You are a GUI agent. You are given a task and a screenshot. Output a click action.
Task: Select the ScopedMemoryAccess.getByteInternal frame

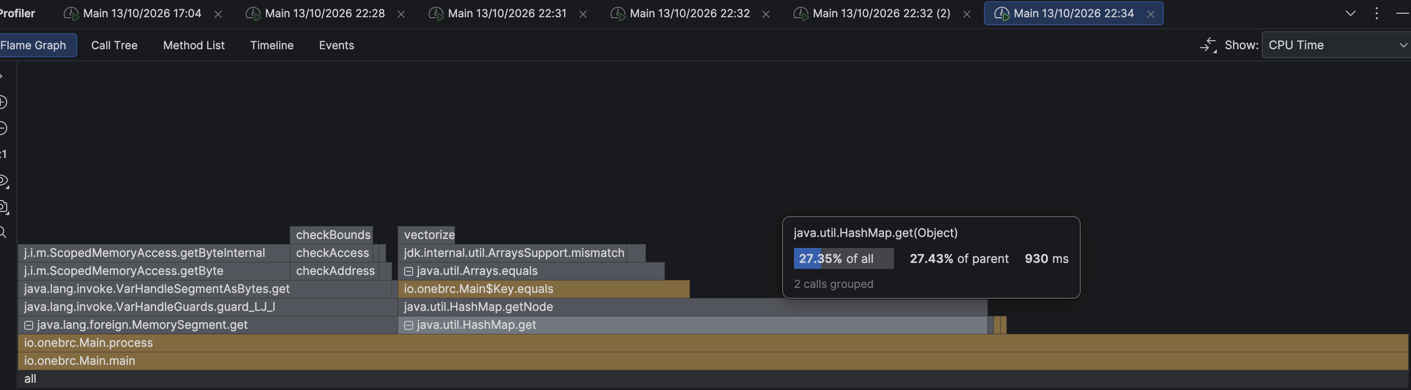click(x=154, y=253)
